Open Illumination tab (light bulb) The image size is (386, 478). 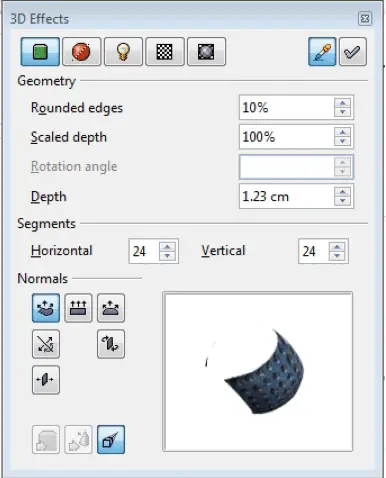pos(123,52)
